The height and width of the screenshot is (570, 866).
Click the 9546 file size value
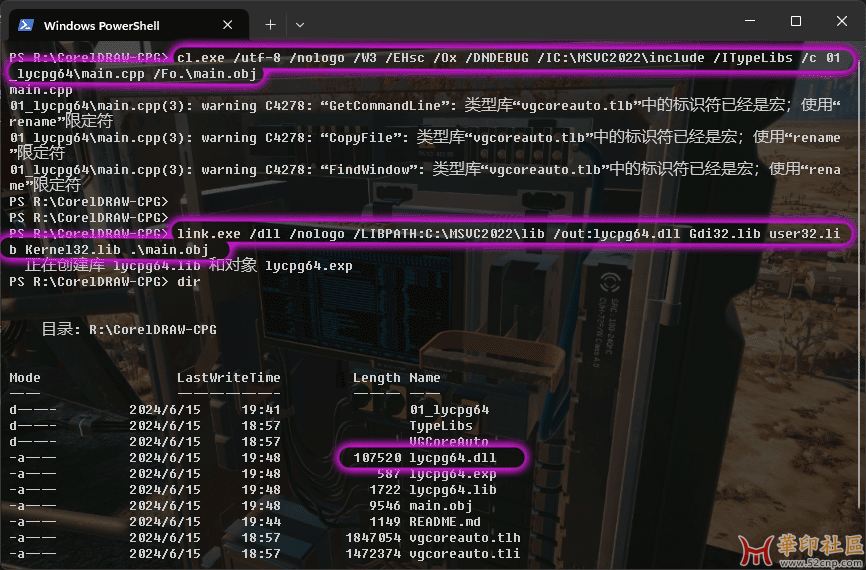click(x=385, y=506)
